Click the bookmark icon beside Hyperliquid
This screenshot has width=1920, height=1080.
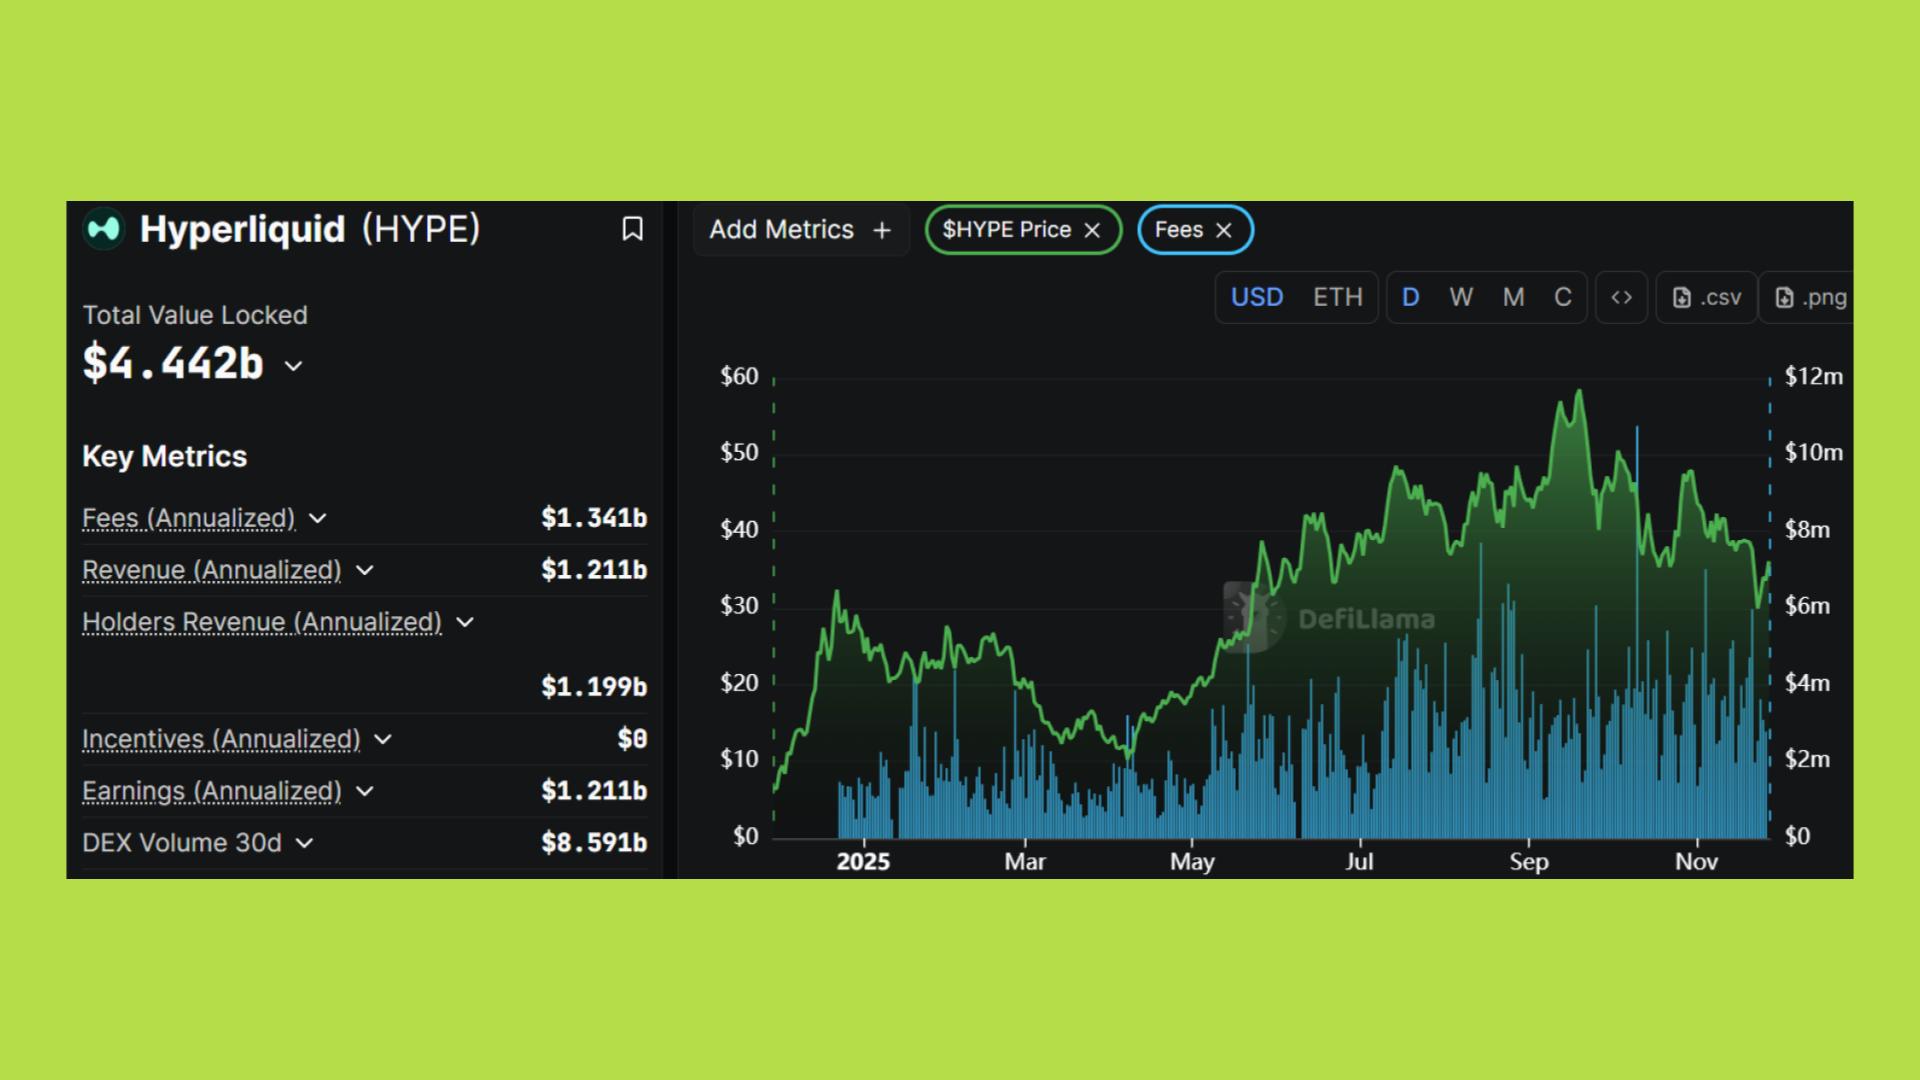click(632, 229)
